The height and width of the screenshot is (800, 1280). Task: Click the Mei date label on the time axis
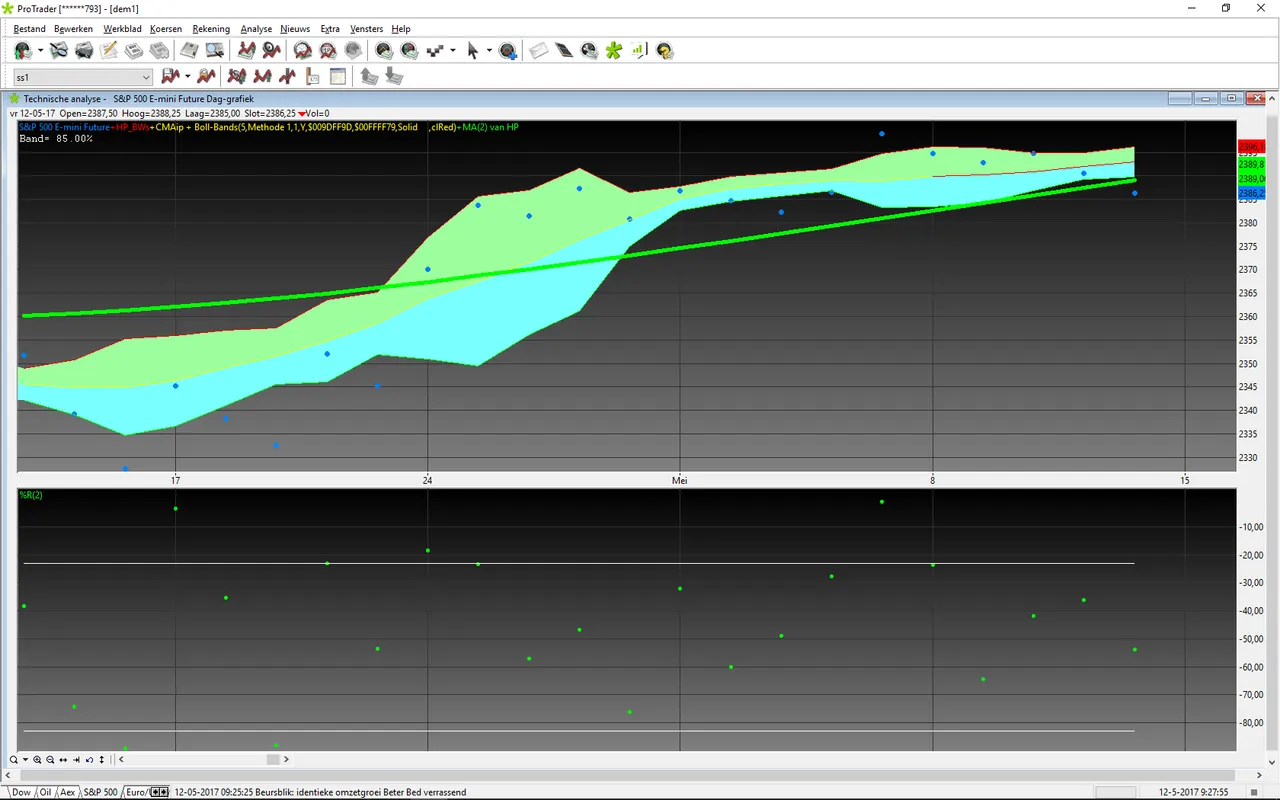point(679,481)
